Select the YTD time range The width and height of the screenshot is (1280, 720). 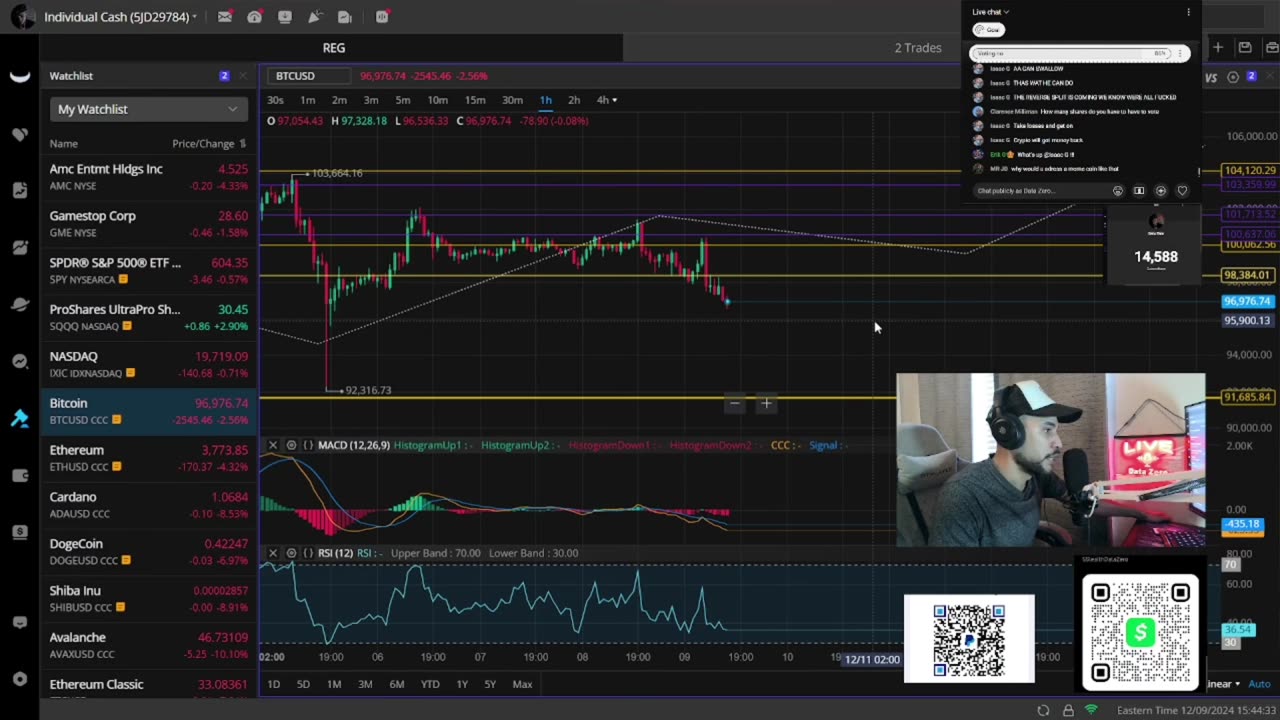430,684
